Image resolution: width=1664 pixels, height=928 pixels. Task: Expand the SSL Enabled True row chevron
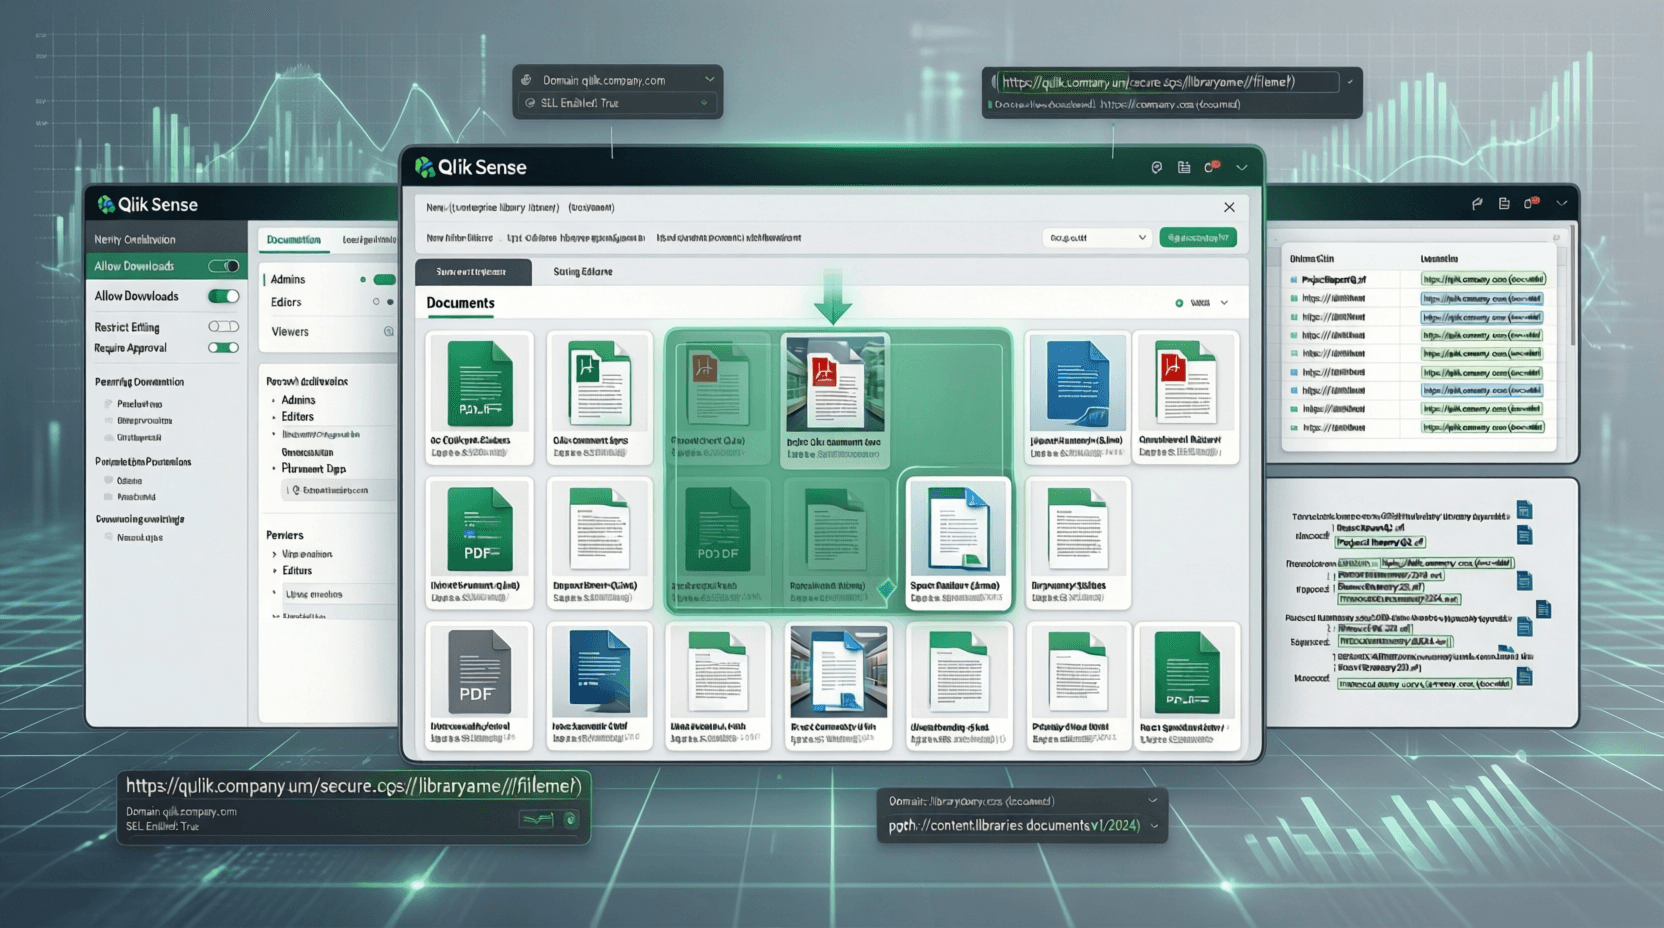(705, 103)
